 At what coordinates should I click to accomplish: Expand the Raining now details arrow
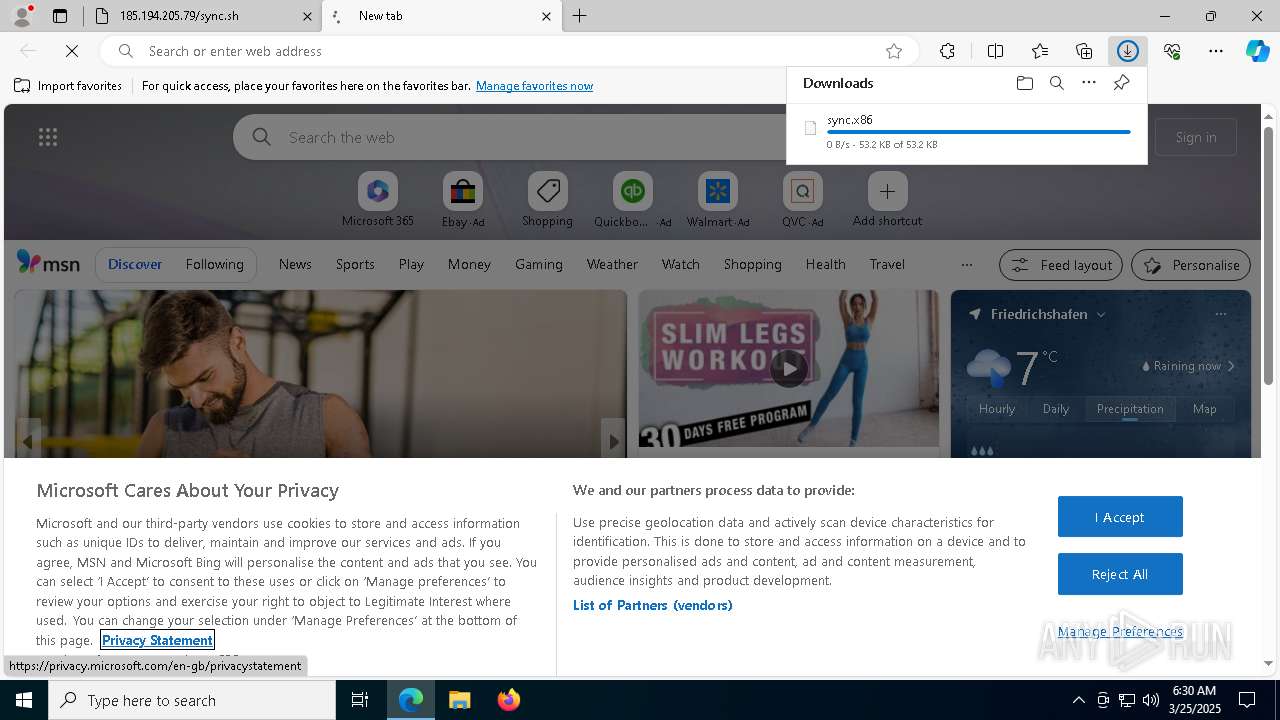coord(1231,366)
